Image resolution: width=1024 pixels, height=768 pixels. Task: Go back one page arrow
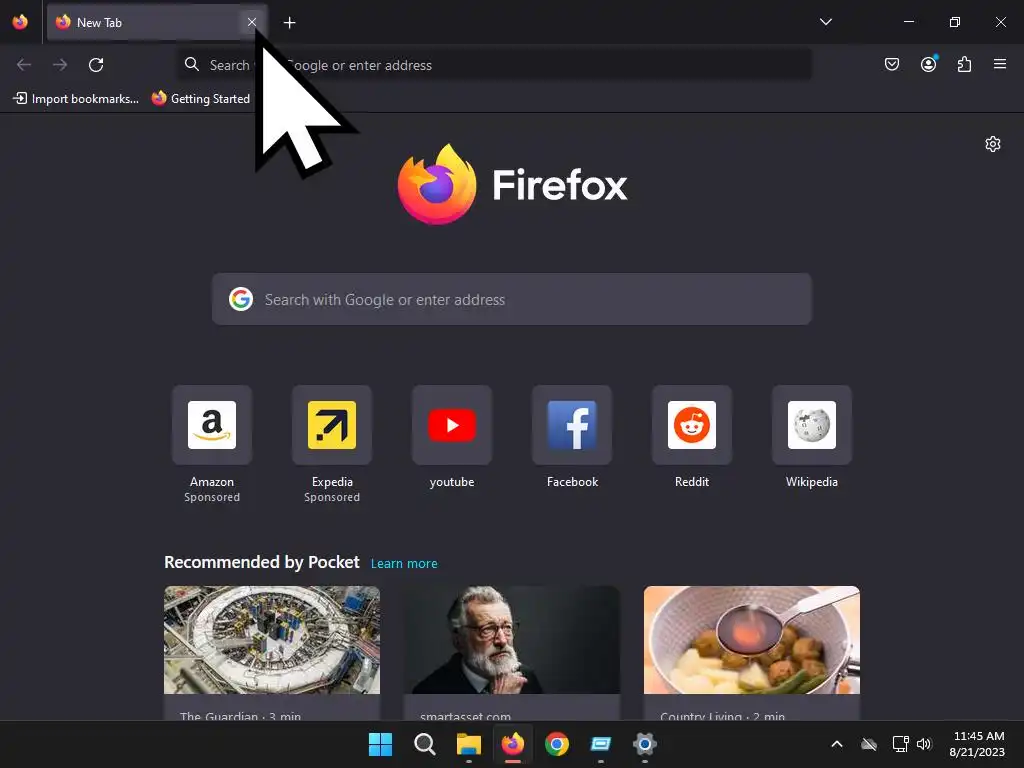24,65
